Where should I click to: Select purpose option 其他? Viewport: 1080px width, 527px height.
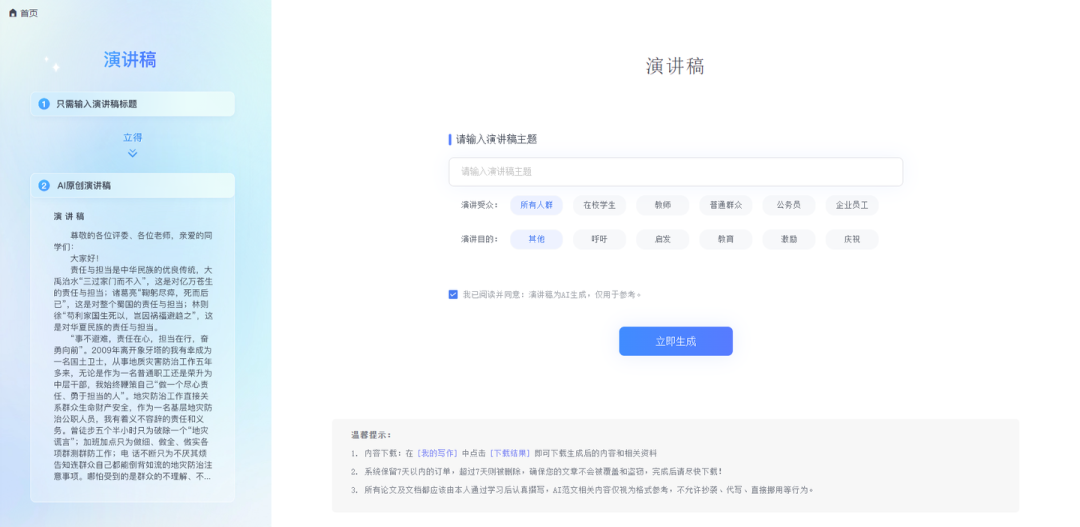pos(536,239)
